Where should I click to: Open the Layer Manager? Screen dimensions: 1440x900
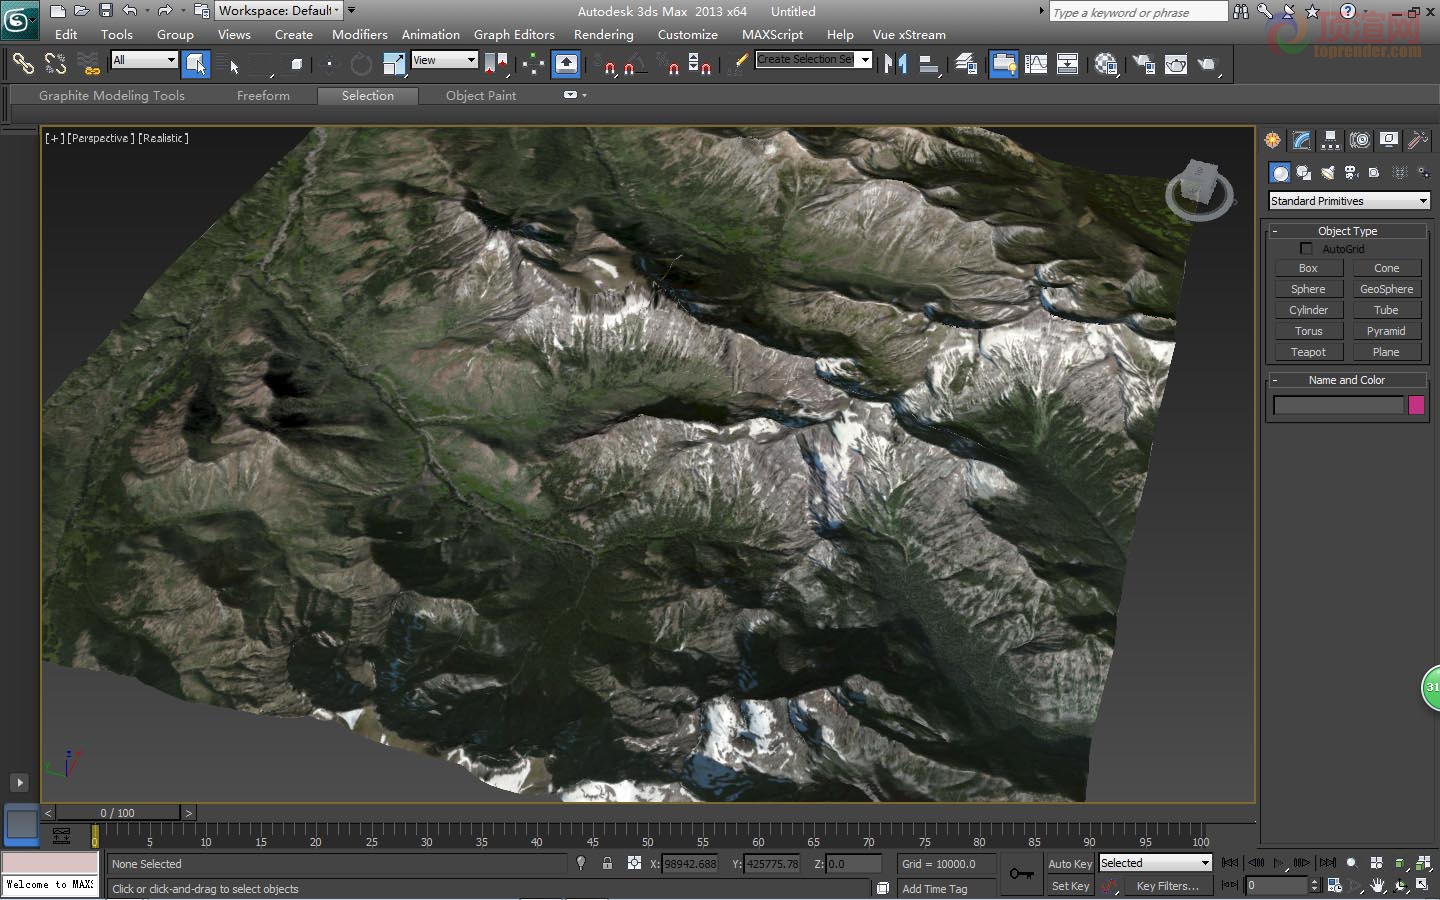click(966, 64)
